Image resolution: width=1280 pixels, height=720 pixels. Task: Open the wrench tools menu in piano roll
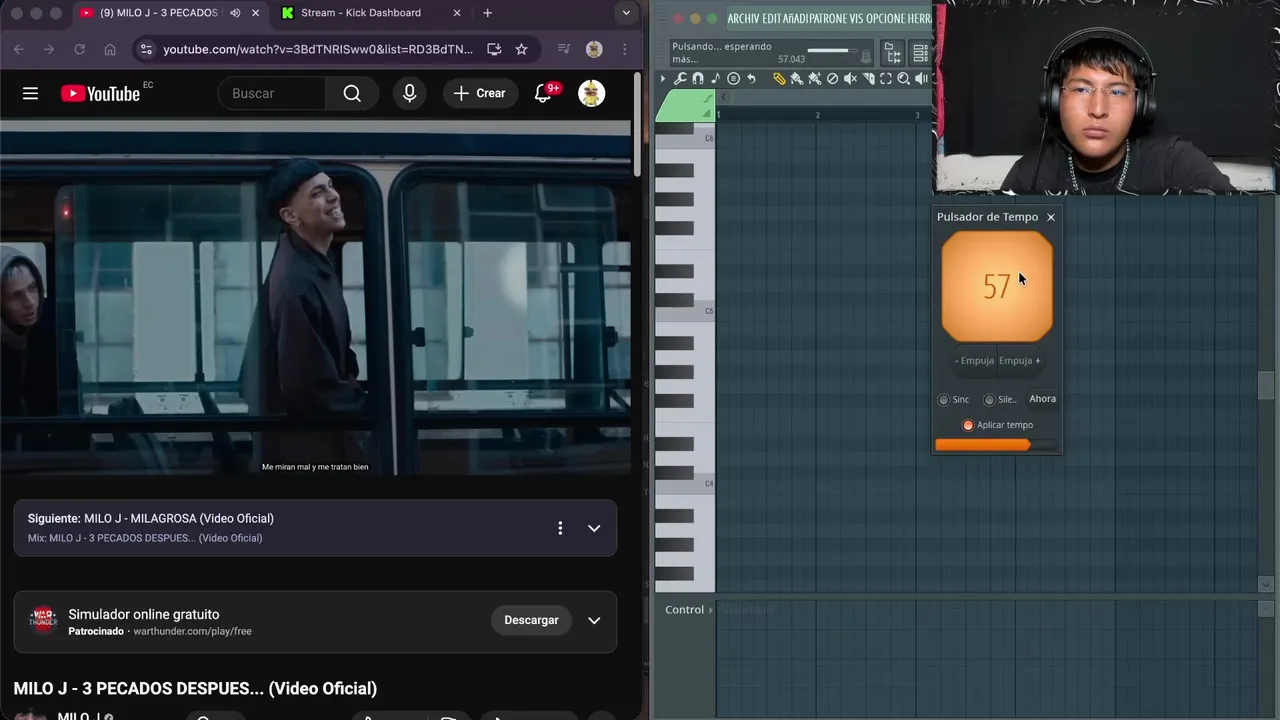680,78
